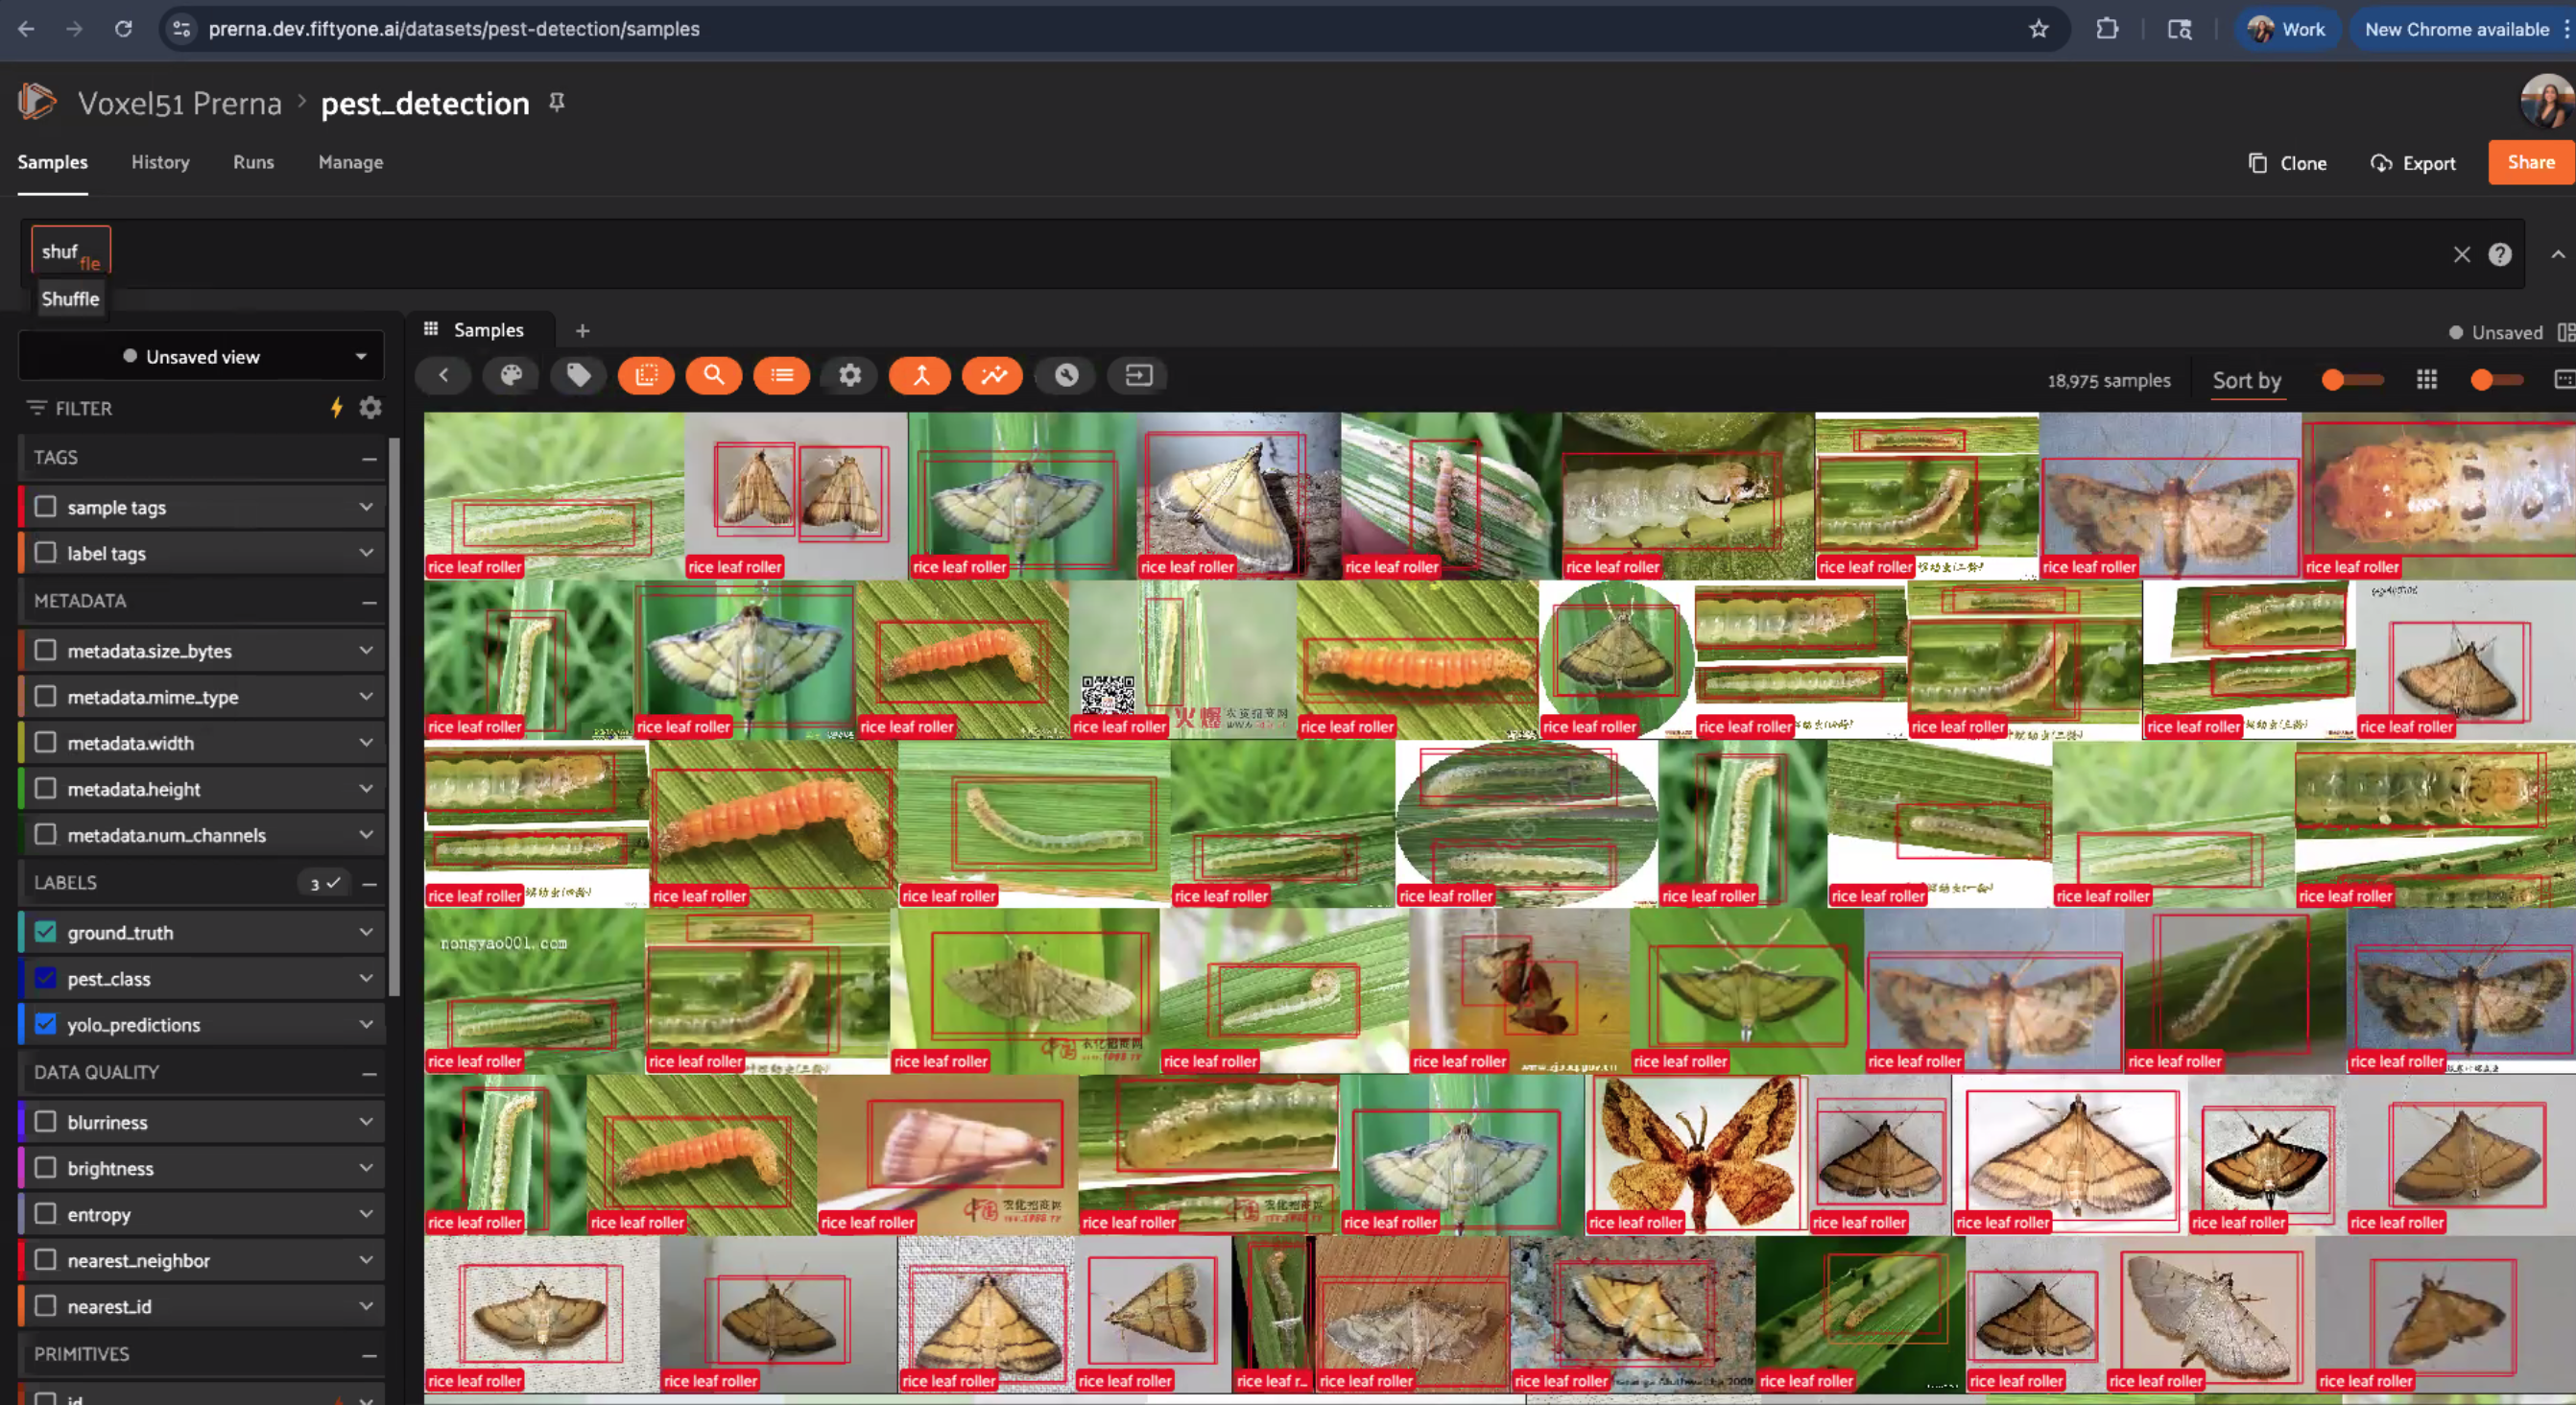2576x1405 pixels.
Task: Uncheck the ground_truth label checkbox
Action: click(x=45, y=932)
